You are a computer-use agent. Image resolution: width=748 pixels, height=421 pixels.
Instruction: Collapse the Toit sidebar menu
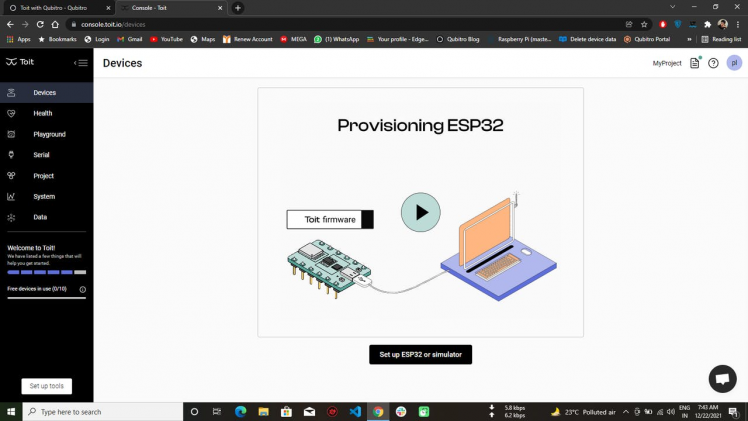81,62
